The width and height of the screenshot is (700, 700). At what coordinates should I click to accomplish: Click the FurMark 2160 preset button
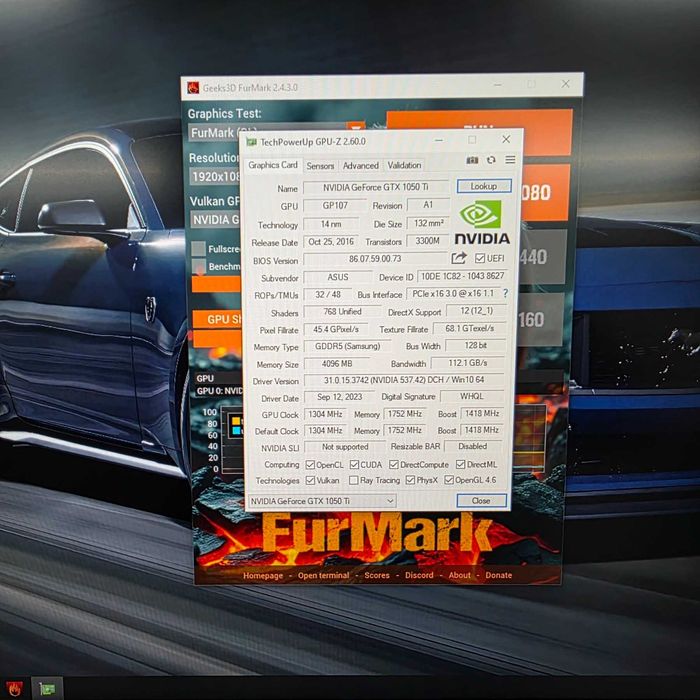[542, 320]
